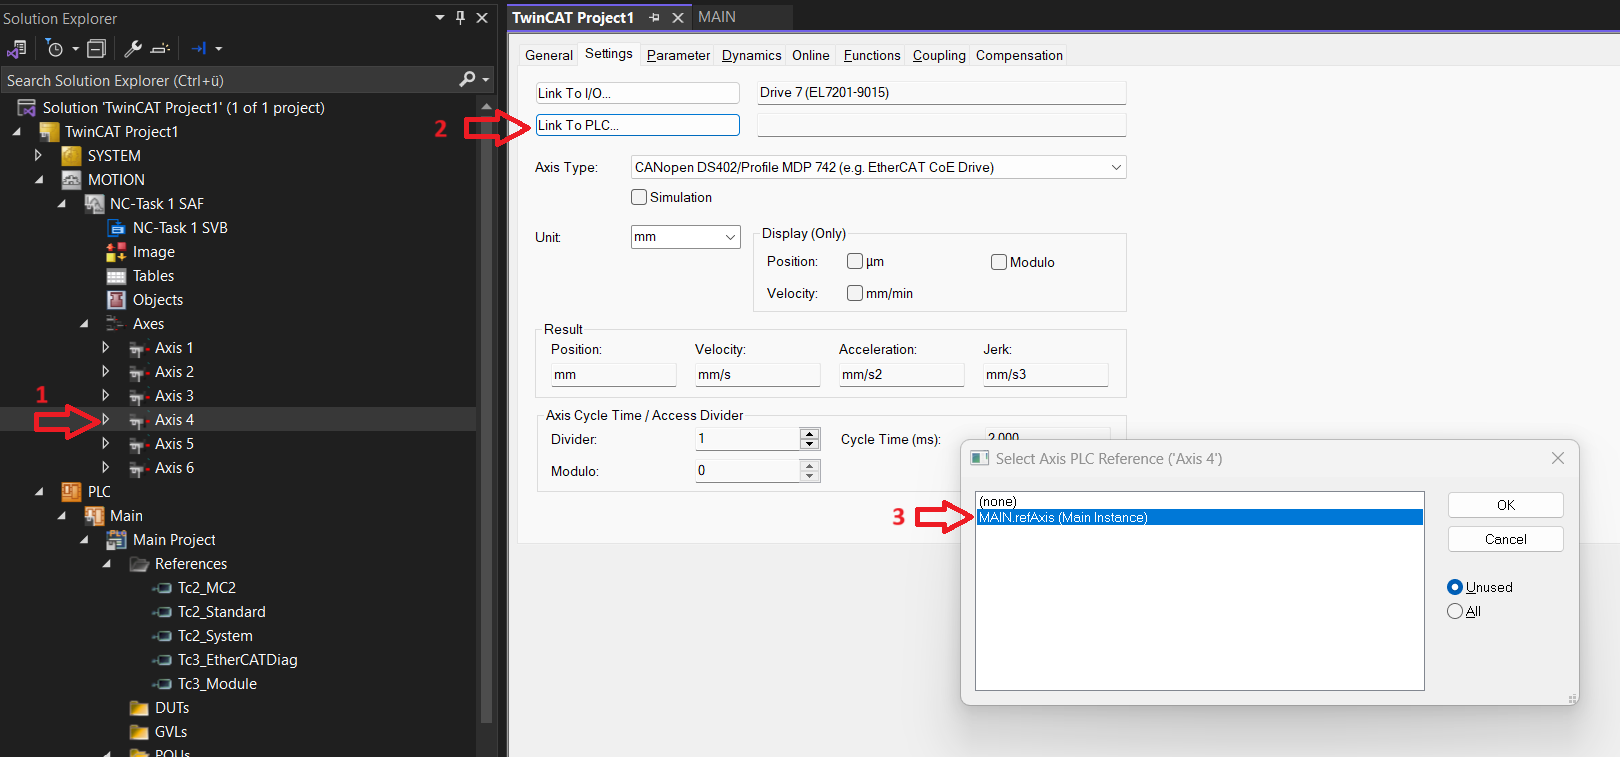This screenshot has width=1620, height=757.
Task: Click the NC-Task 1 SAF icon
Action: tap(94, 204)
